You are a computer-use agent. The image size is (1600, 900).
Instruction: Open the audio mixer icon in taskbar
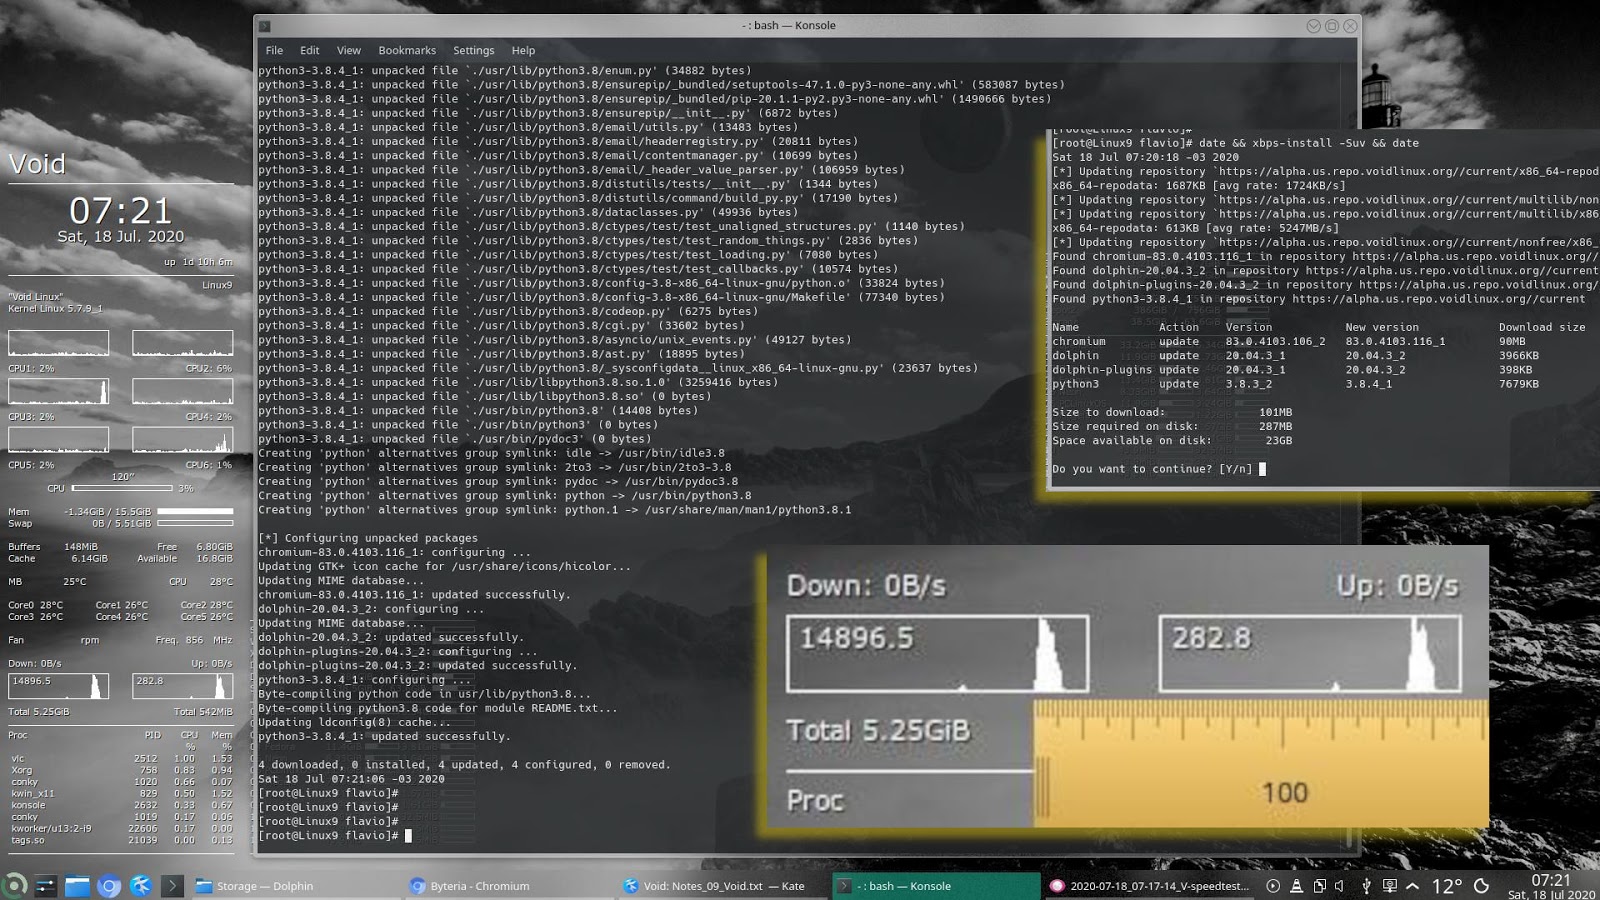pyautogui.click(x=45, y=885)
